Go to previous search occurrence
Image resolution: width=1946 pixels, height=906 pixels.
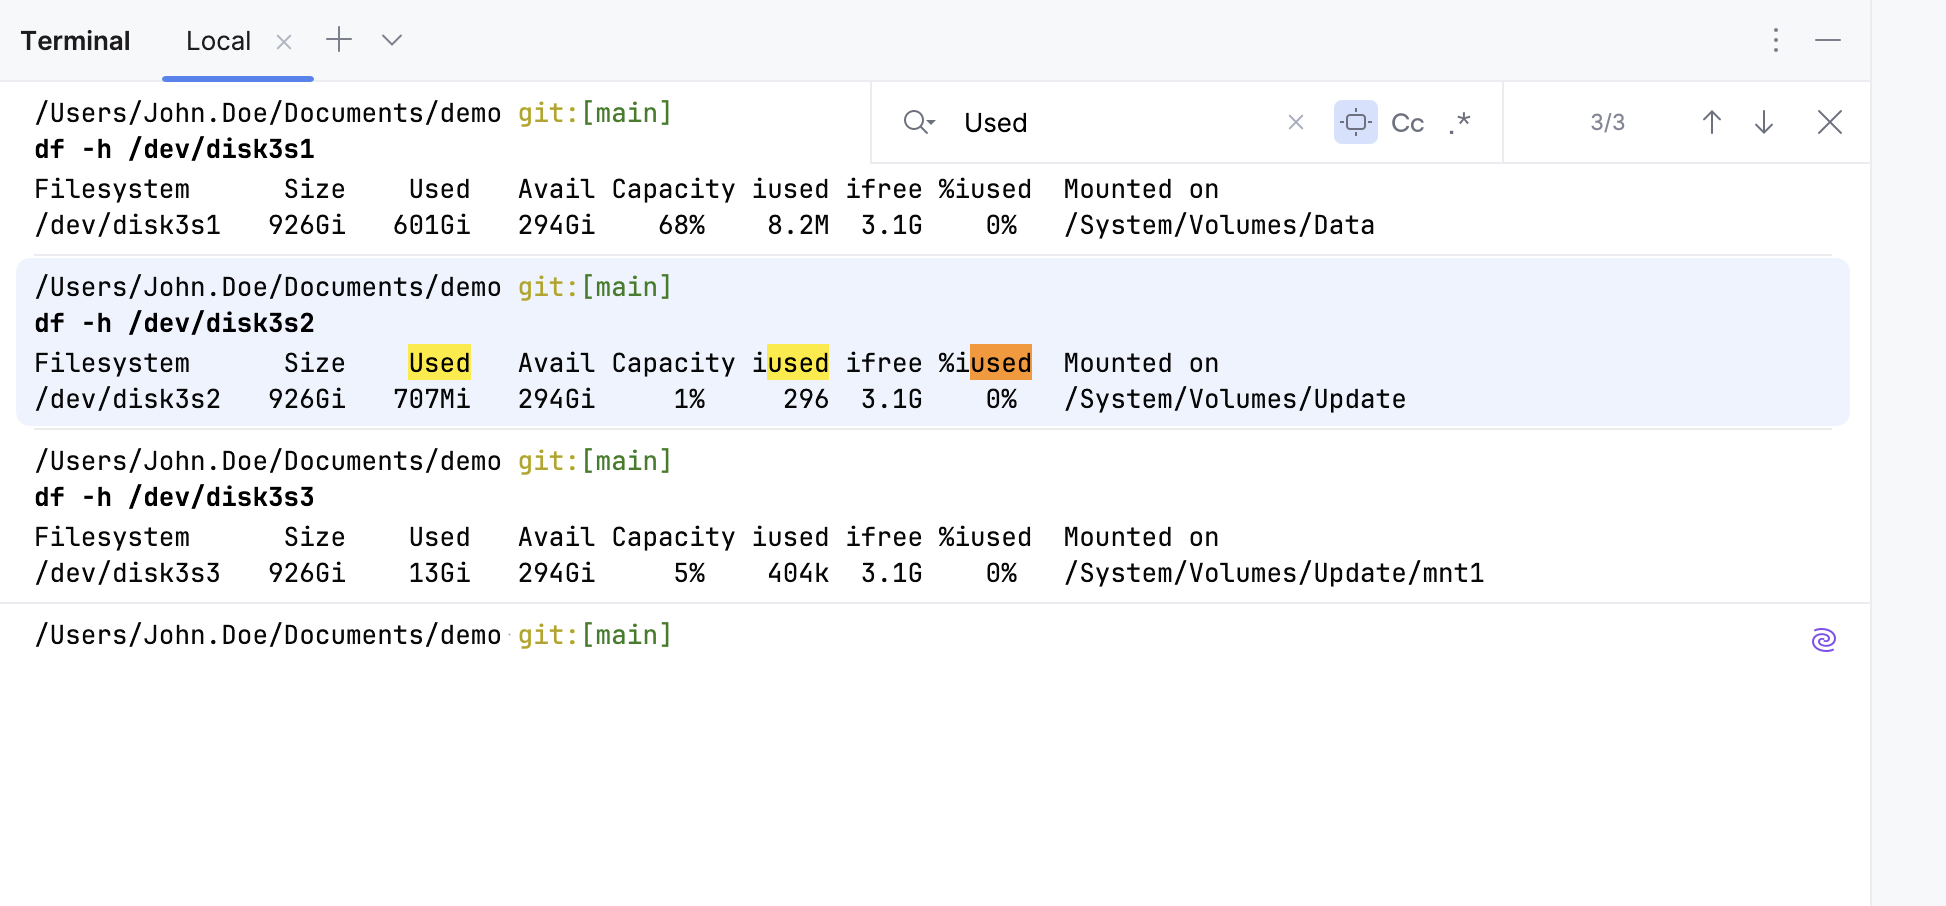click(x=1711, y=122)
